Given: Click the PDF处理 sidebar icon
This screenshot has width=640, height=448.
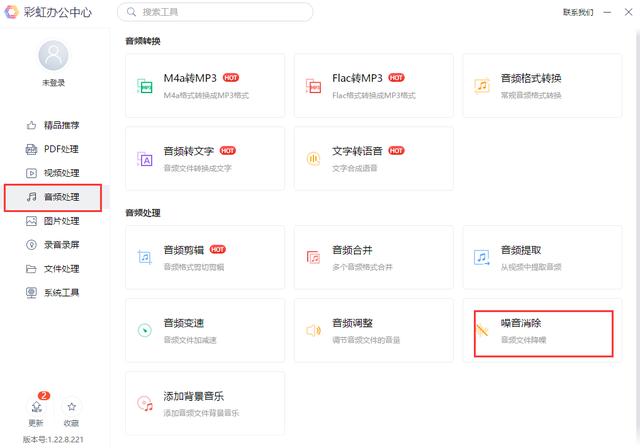Looking at the screenshot, I should pos(31,149).
